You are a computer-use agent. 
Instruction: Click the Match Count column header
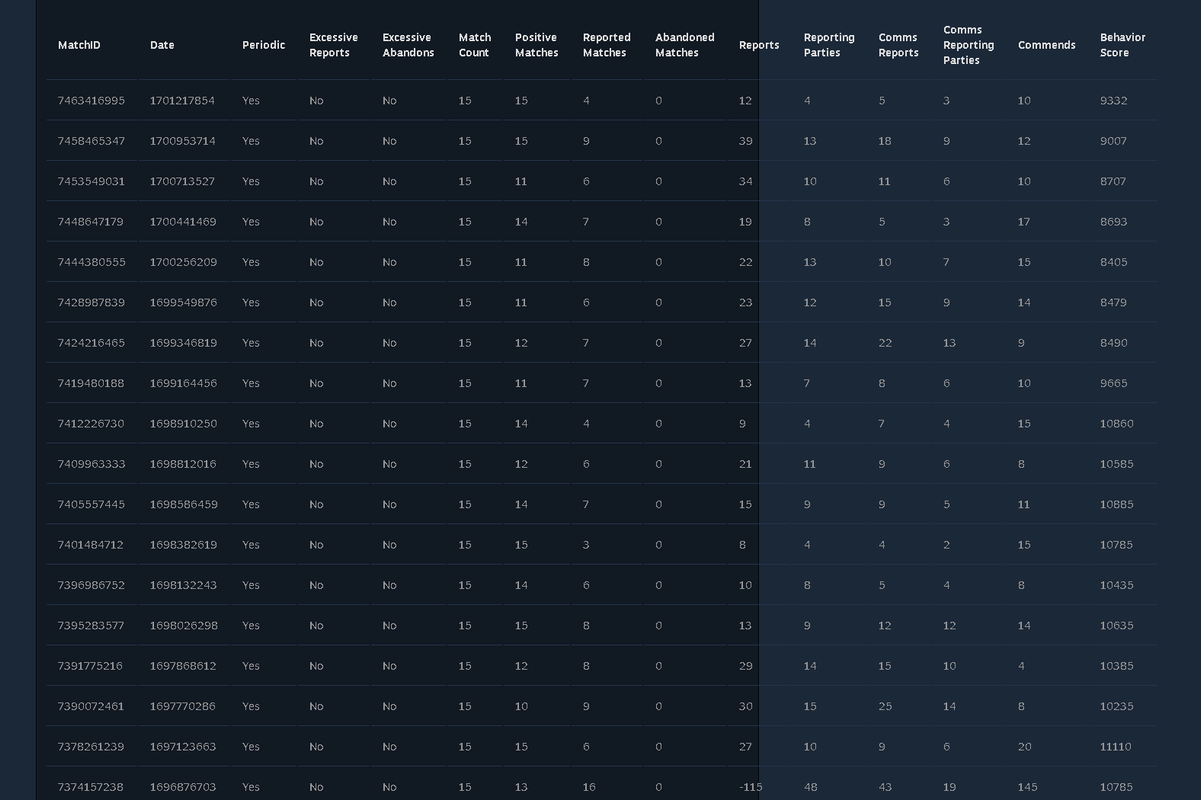click(475, 45)
